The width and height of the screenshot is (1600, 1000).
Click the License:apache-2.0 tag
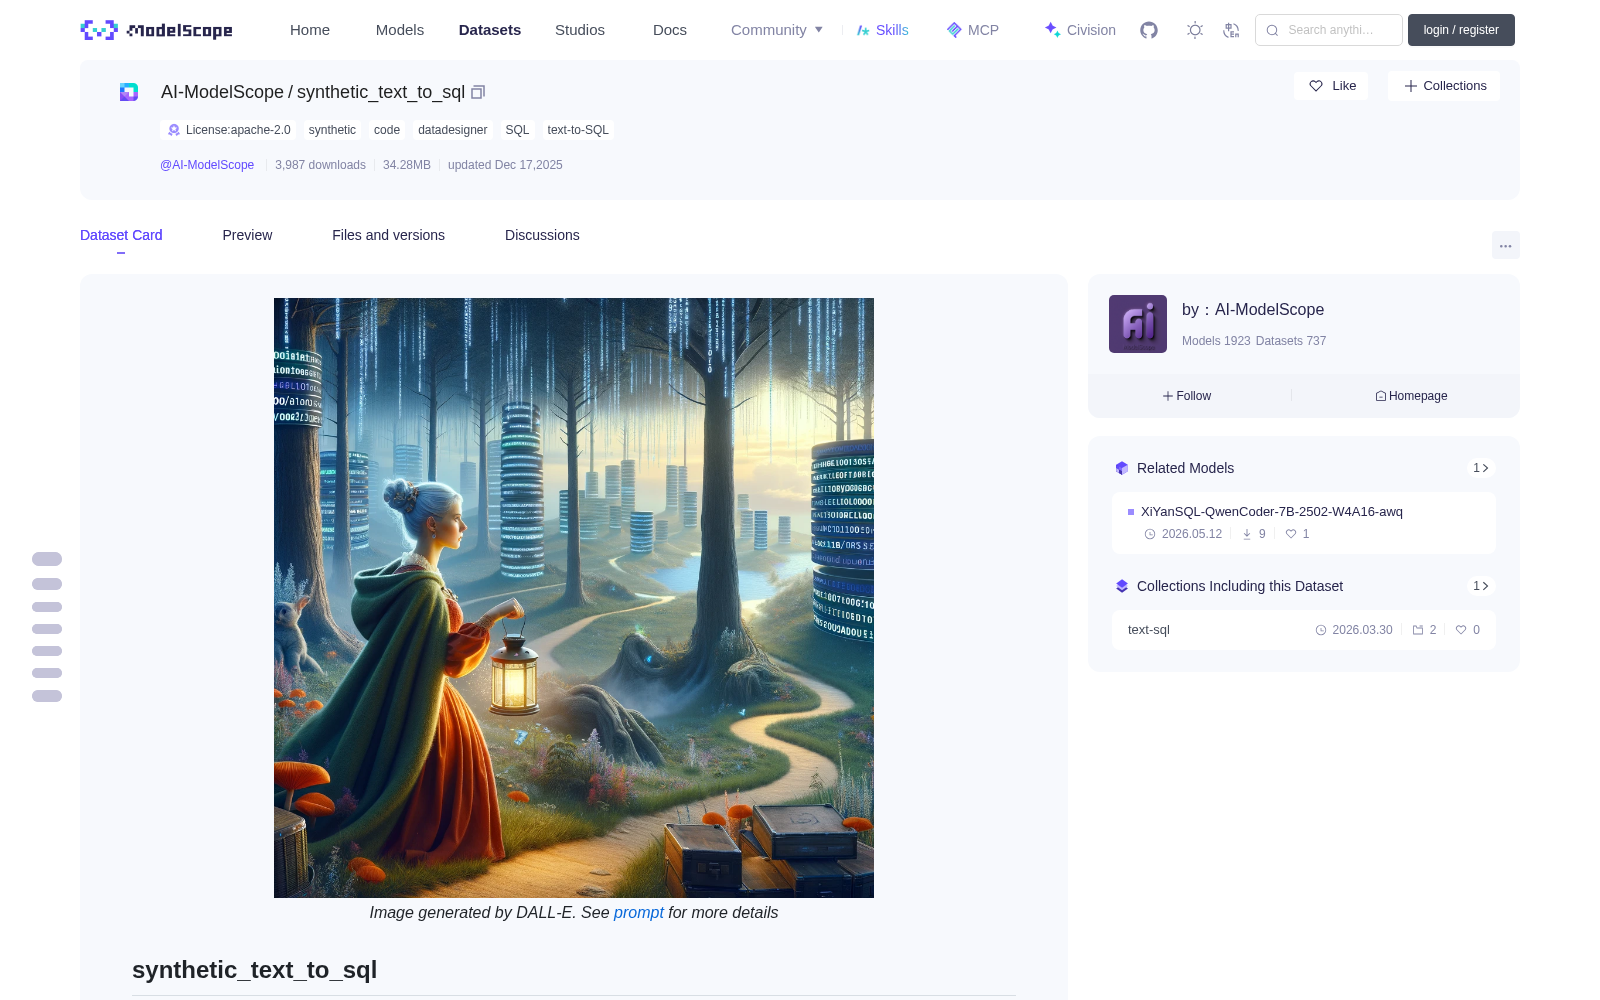click(x=229, y=130)
